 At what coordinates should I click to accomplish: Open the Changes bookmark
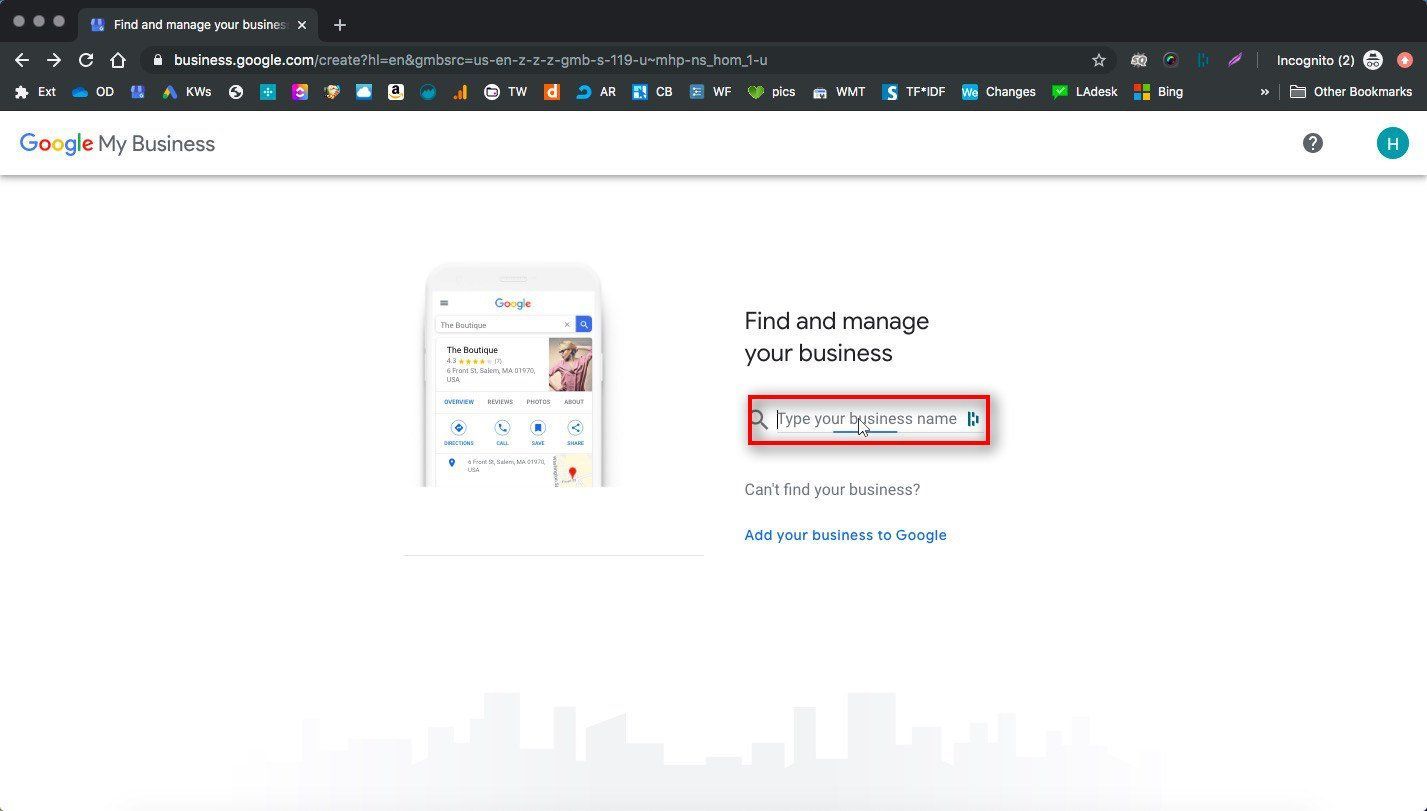pyautogui.click(x=998, y=92)
